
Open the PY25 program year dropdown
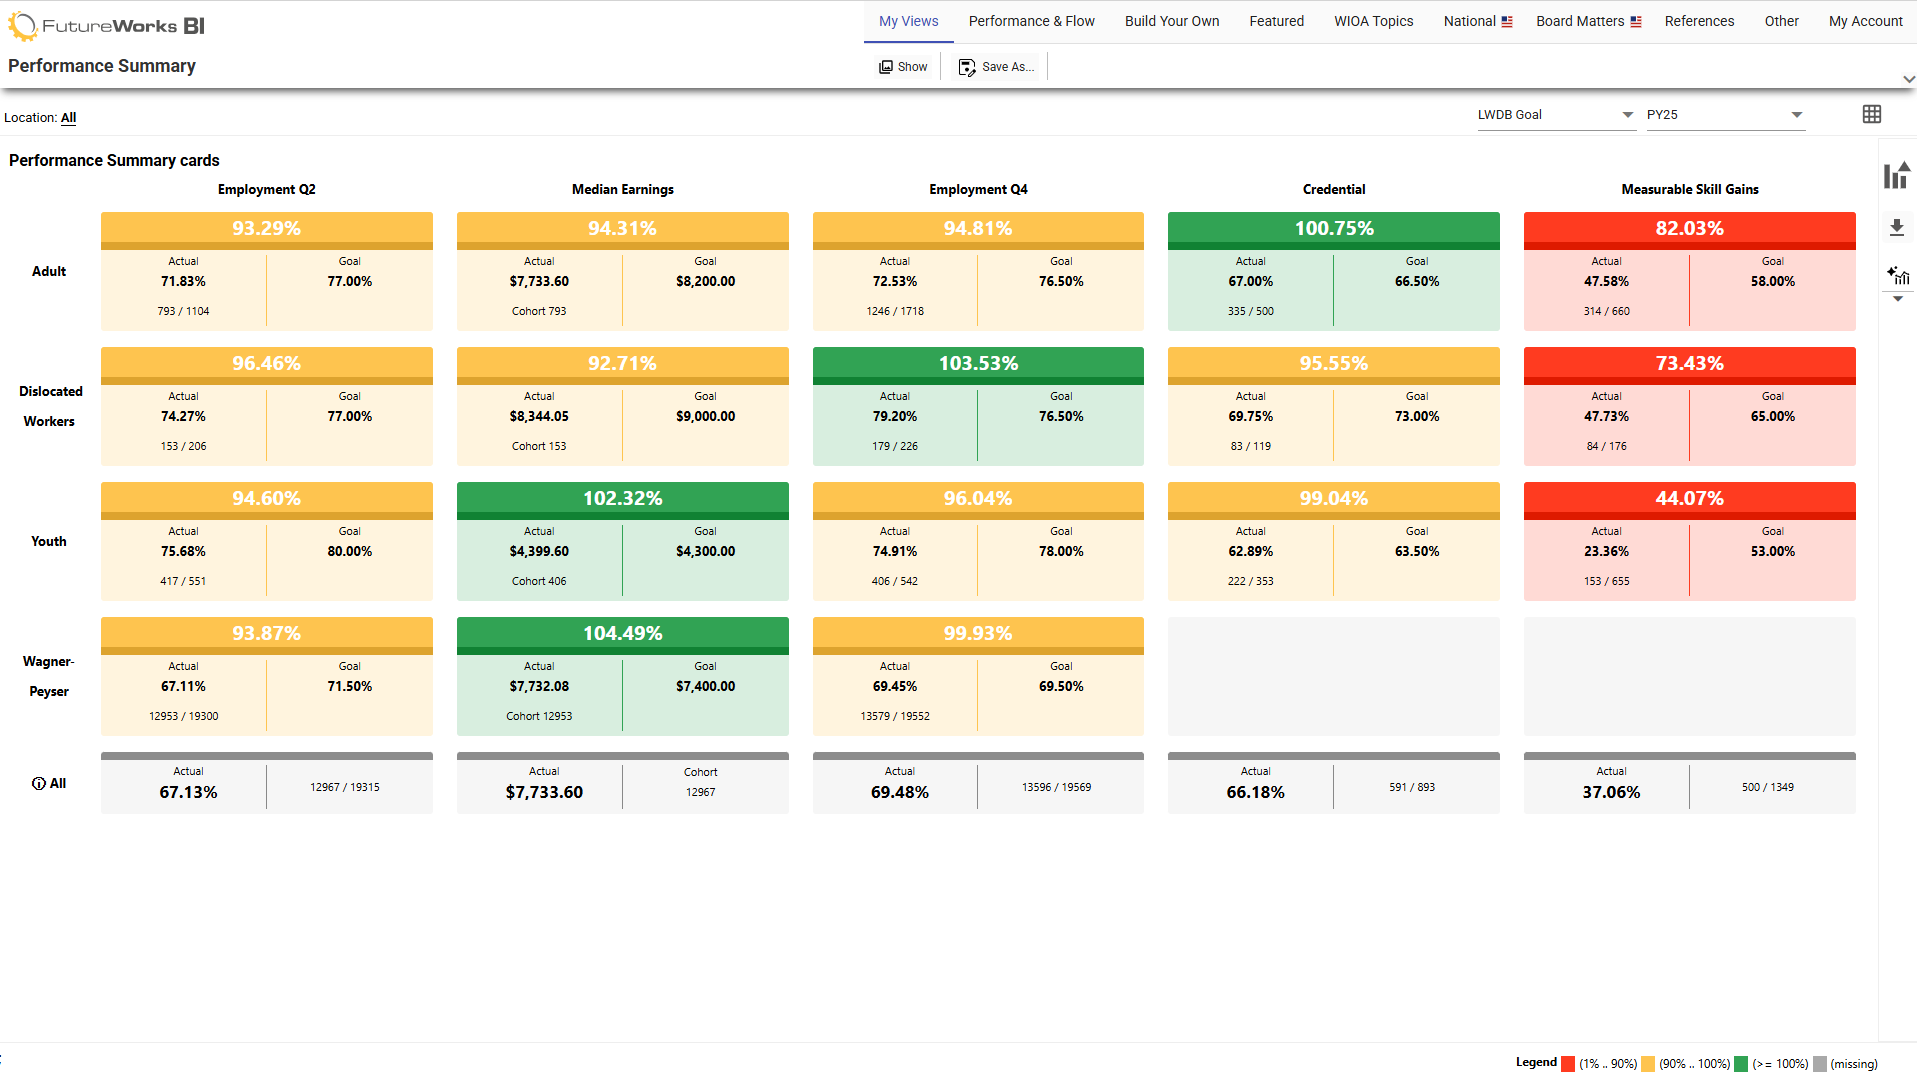1795,114
